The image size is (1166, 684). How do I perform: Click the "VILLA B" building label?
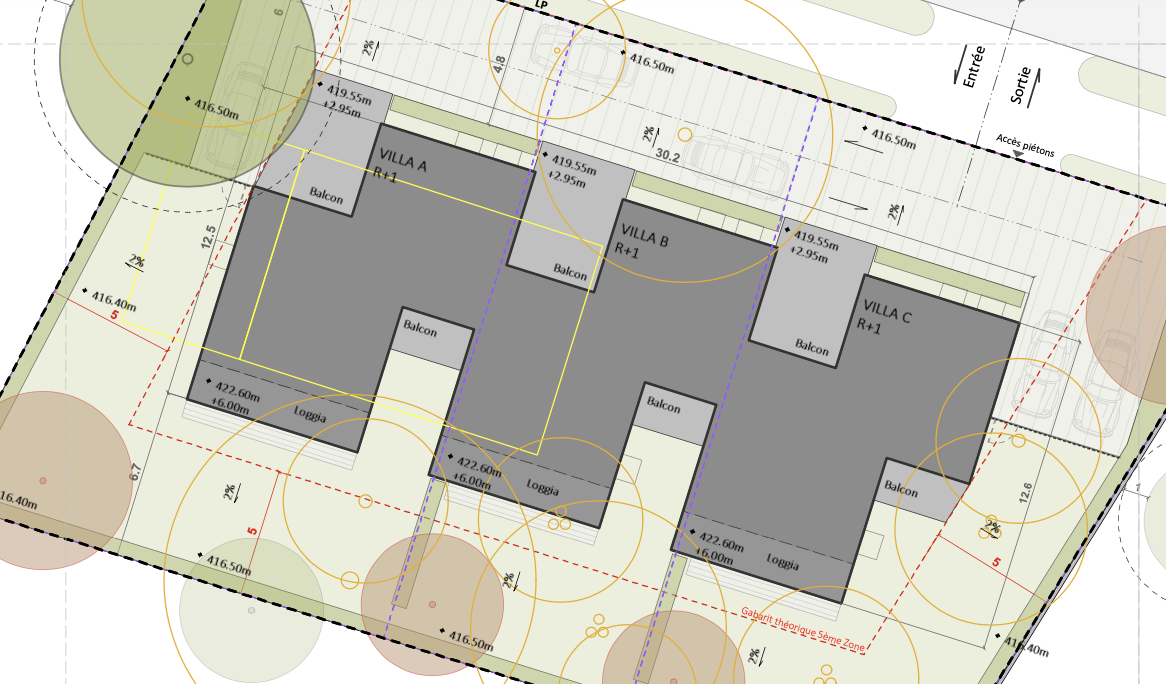[645, 235]
